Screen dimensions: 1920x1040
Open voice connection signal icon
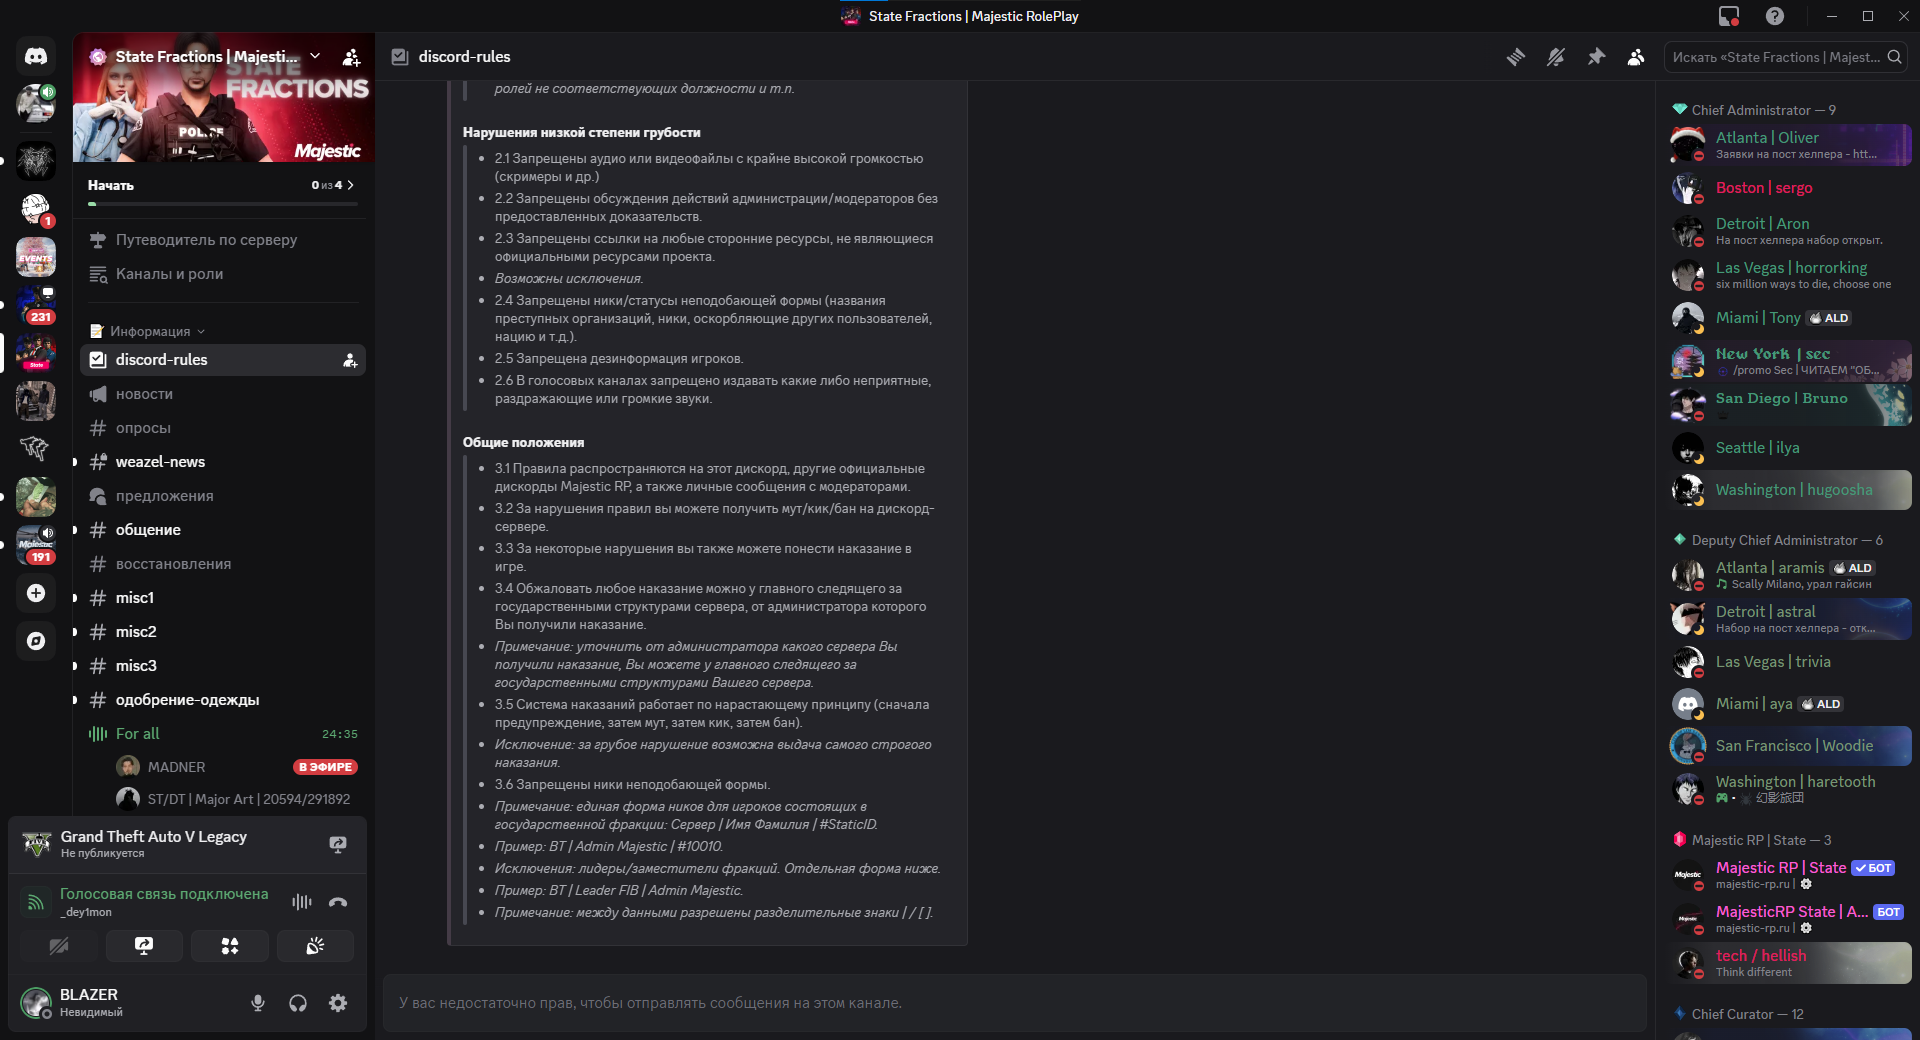point(35,902)
